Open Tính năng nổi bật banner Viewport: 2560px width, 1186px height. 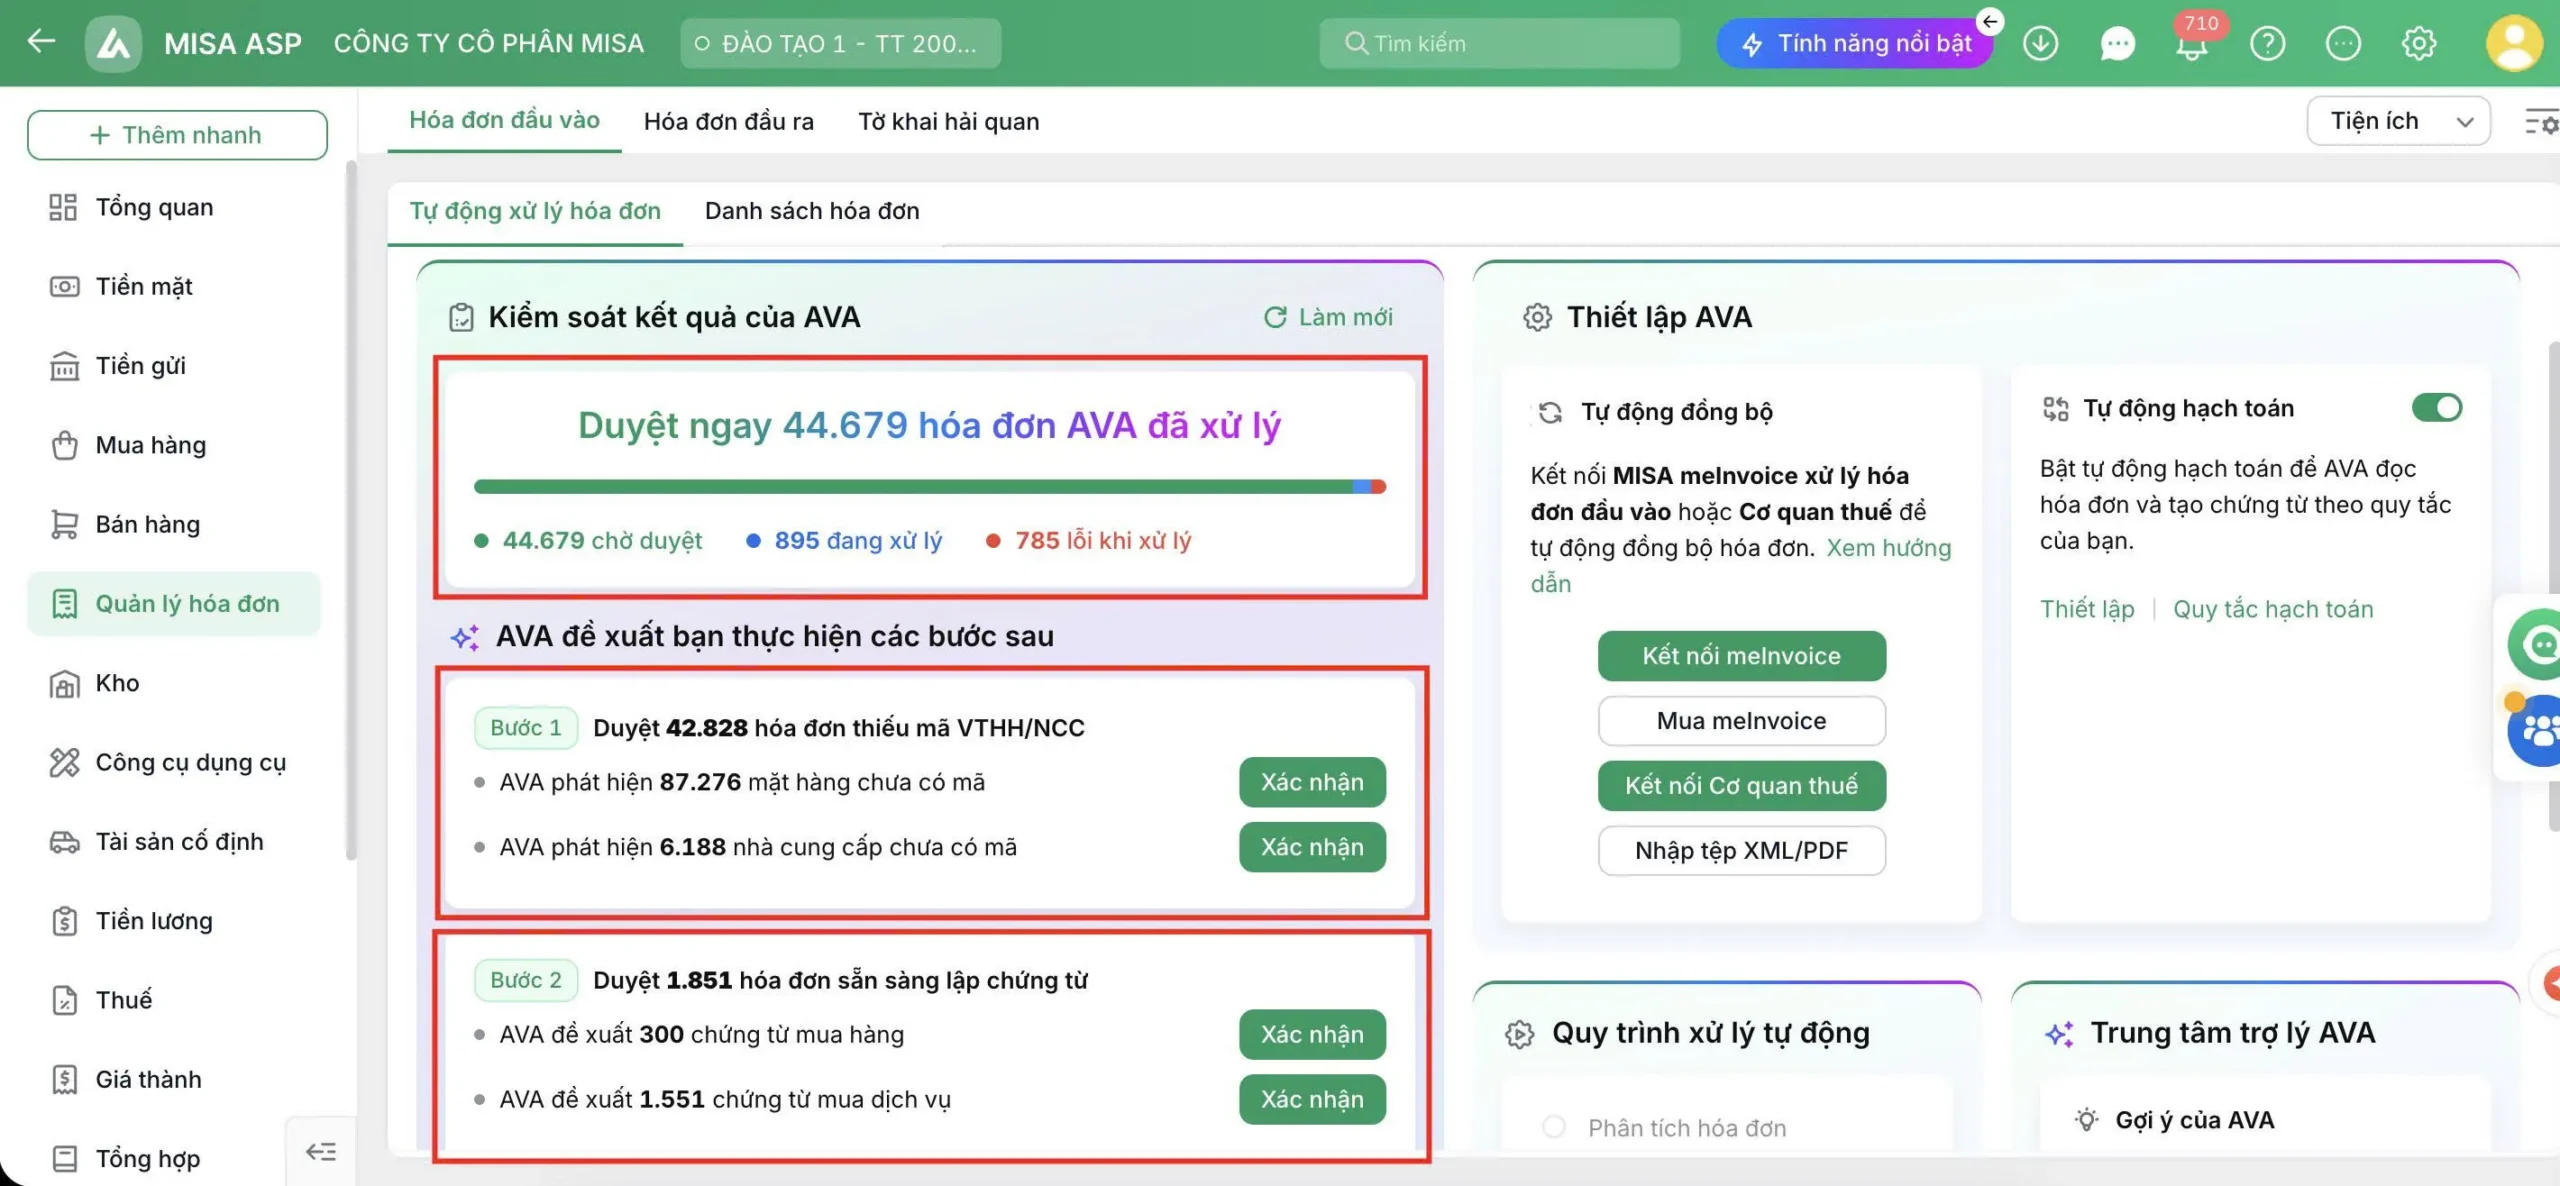coord(1855,43)
